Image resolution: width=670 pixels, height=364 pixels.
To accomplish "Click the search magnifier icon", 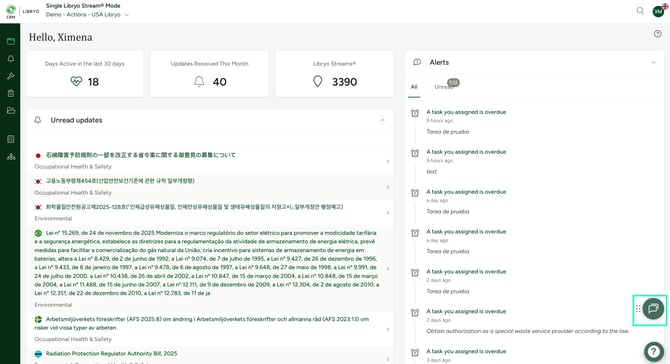I will 640,11.
